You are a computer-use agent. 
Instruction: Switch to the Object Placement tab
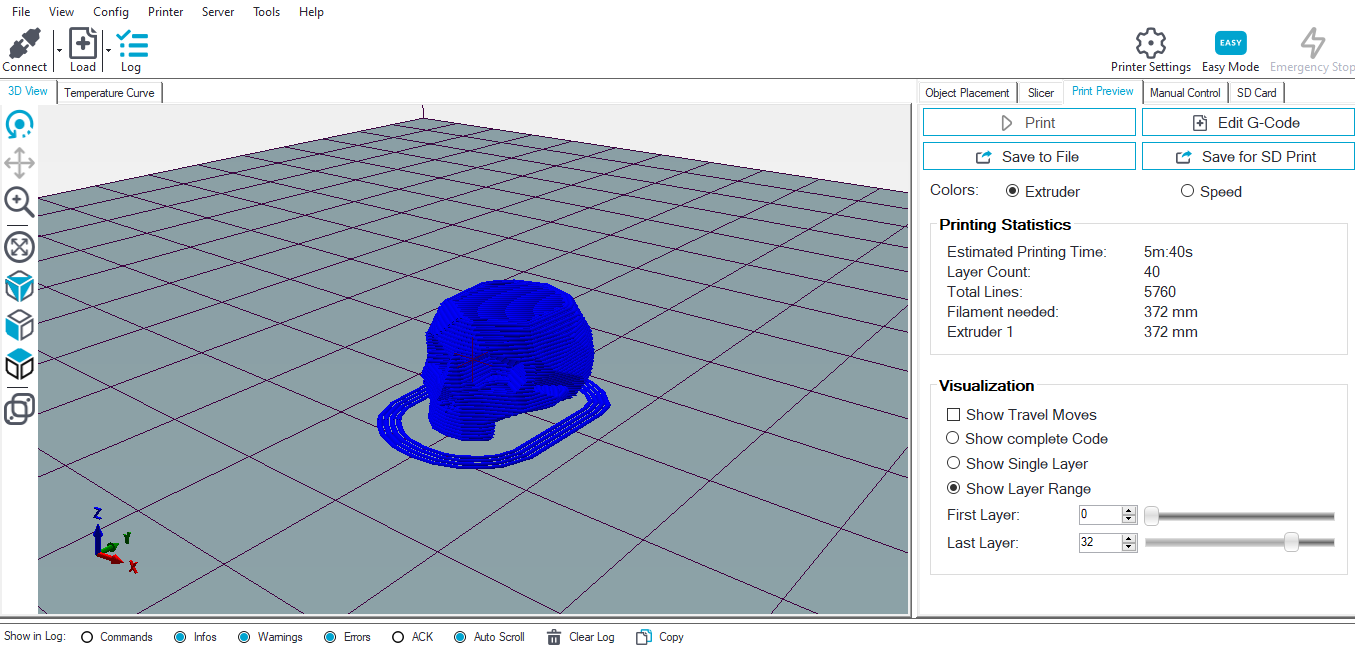coord(967,93)
